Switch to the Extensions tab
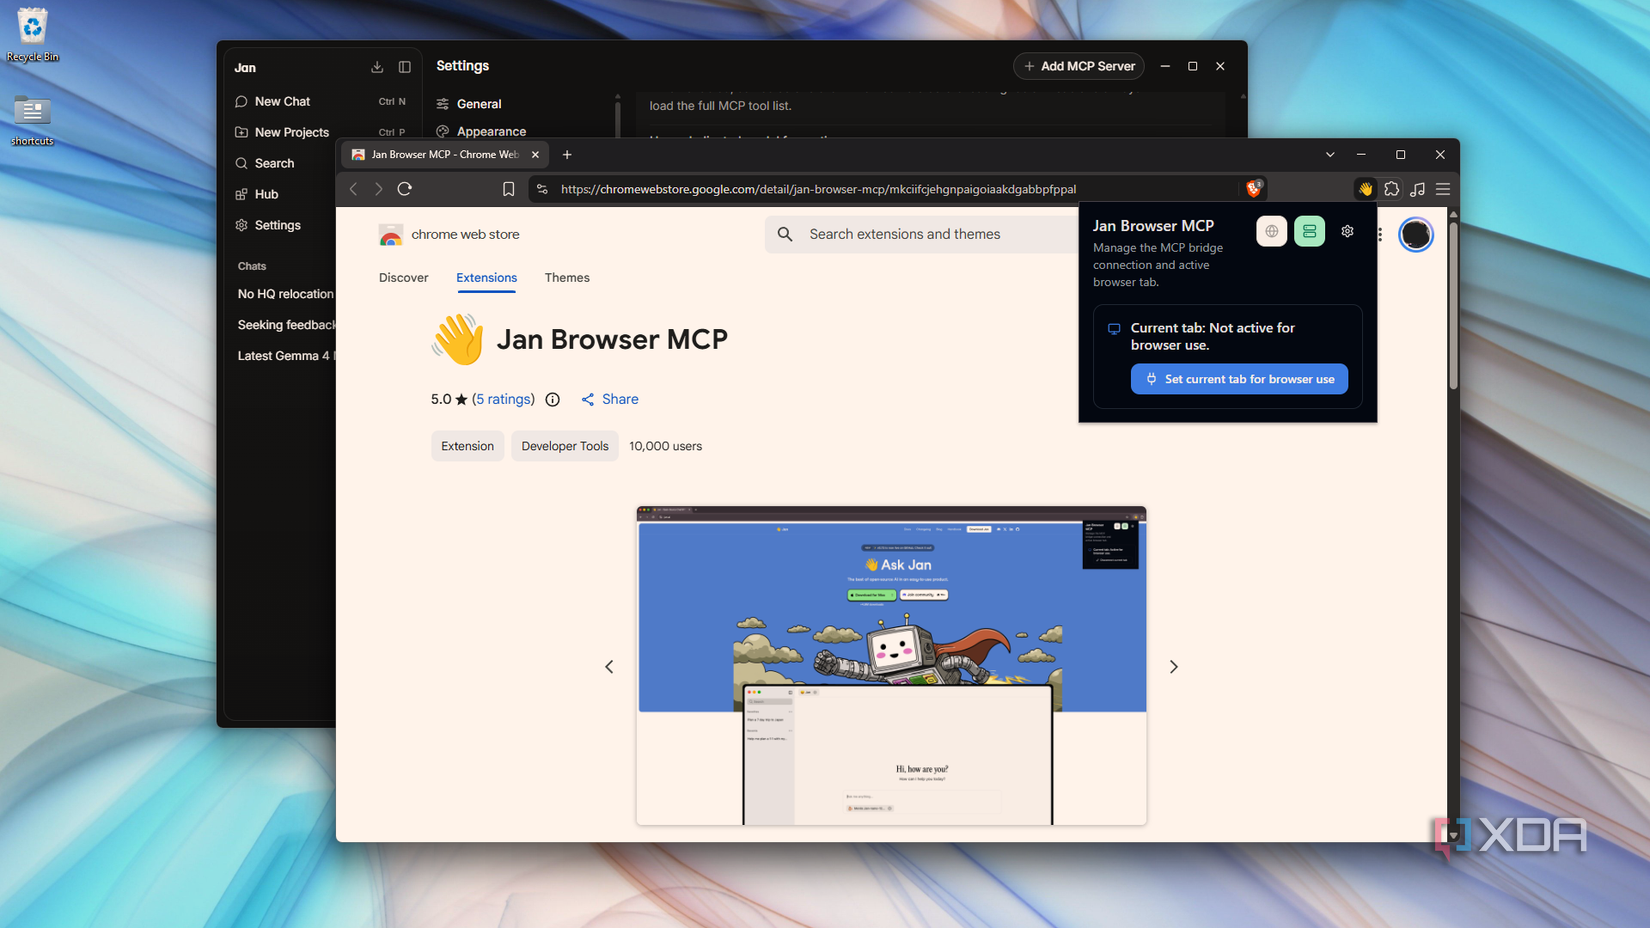 click(x=486, y=278)
